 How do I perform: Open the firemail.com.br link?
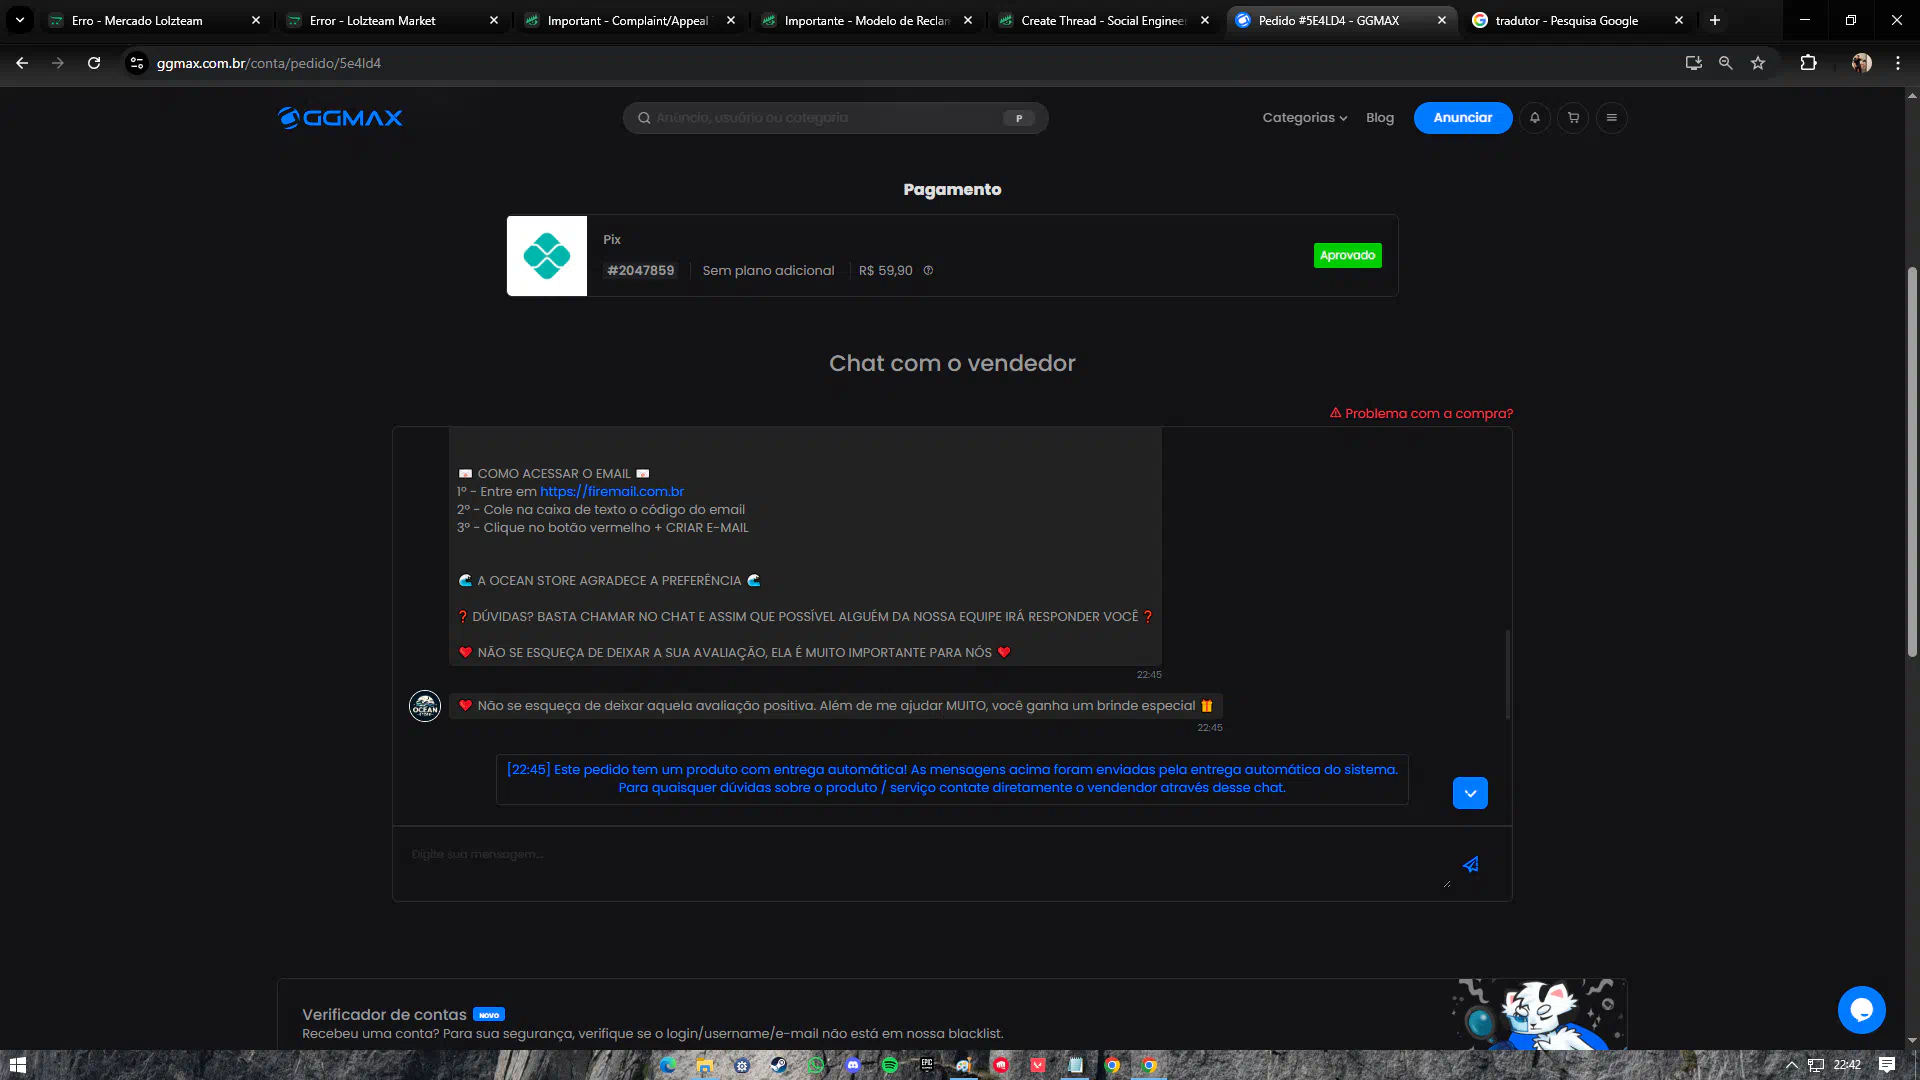point(612,492)
